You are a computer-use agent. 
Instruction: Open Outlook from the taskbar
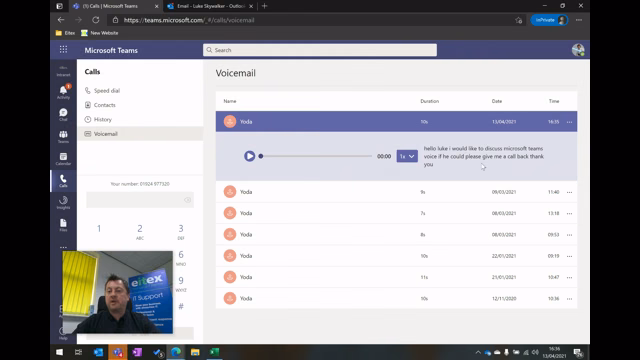98,352
